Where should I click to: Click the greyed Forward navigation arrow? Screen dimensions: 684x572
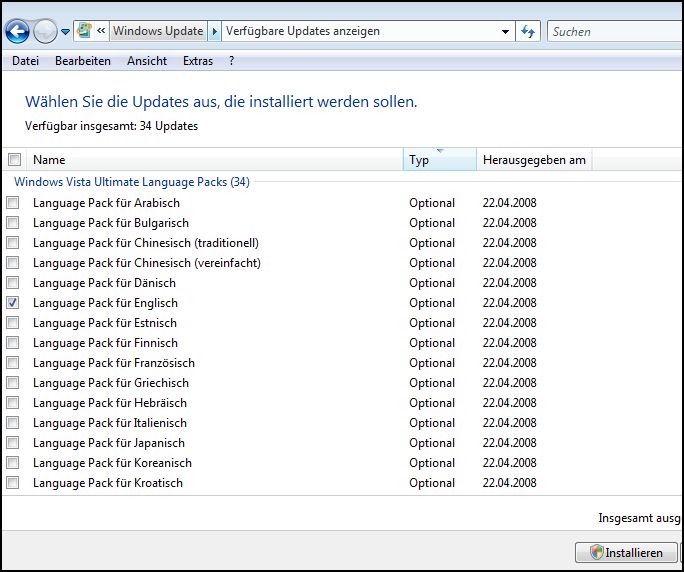tap(45, 31)
